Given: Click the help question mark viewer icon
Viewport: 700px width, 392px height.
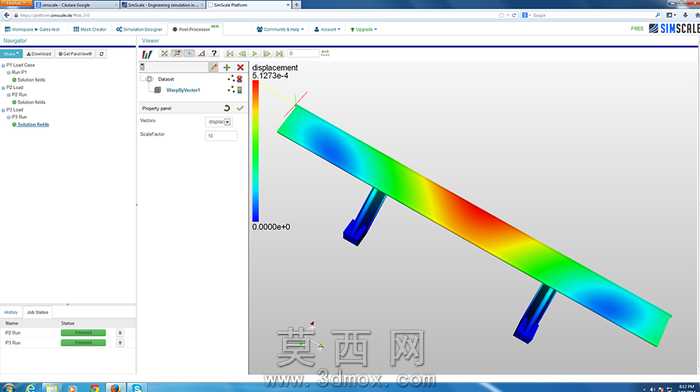Looking at the screenshot, I should (x=214, y=54).
